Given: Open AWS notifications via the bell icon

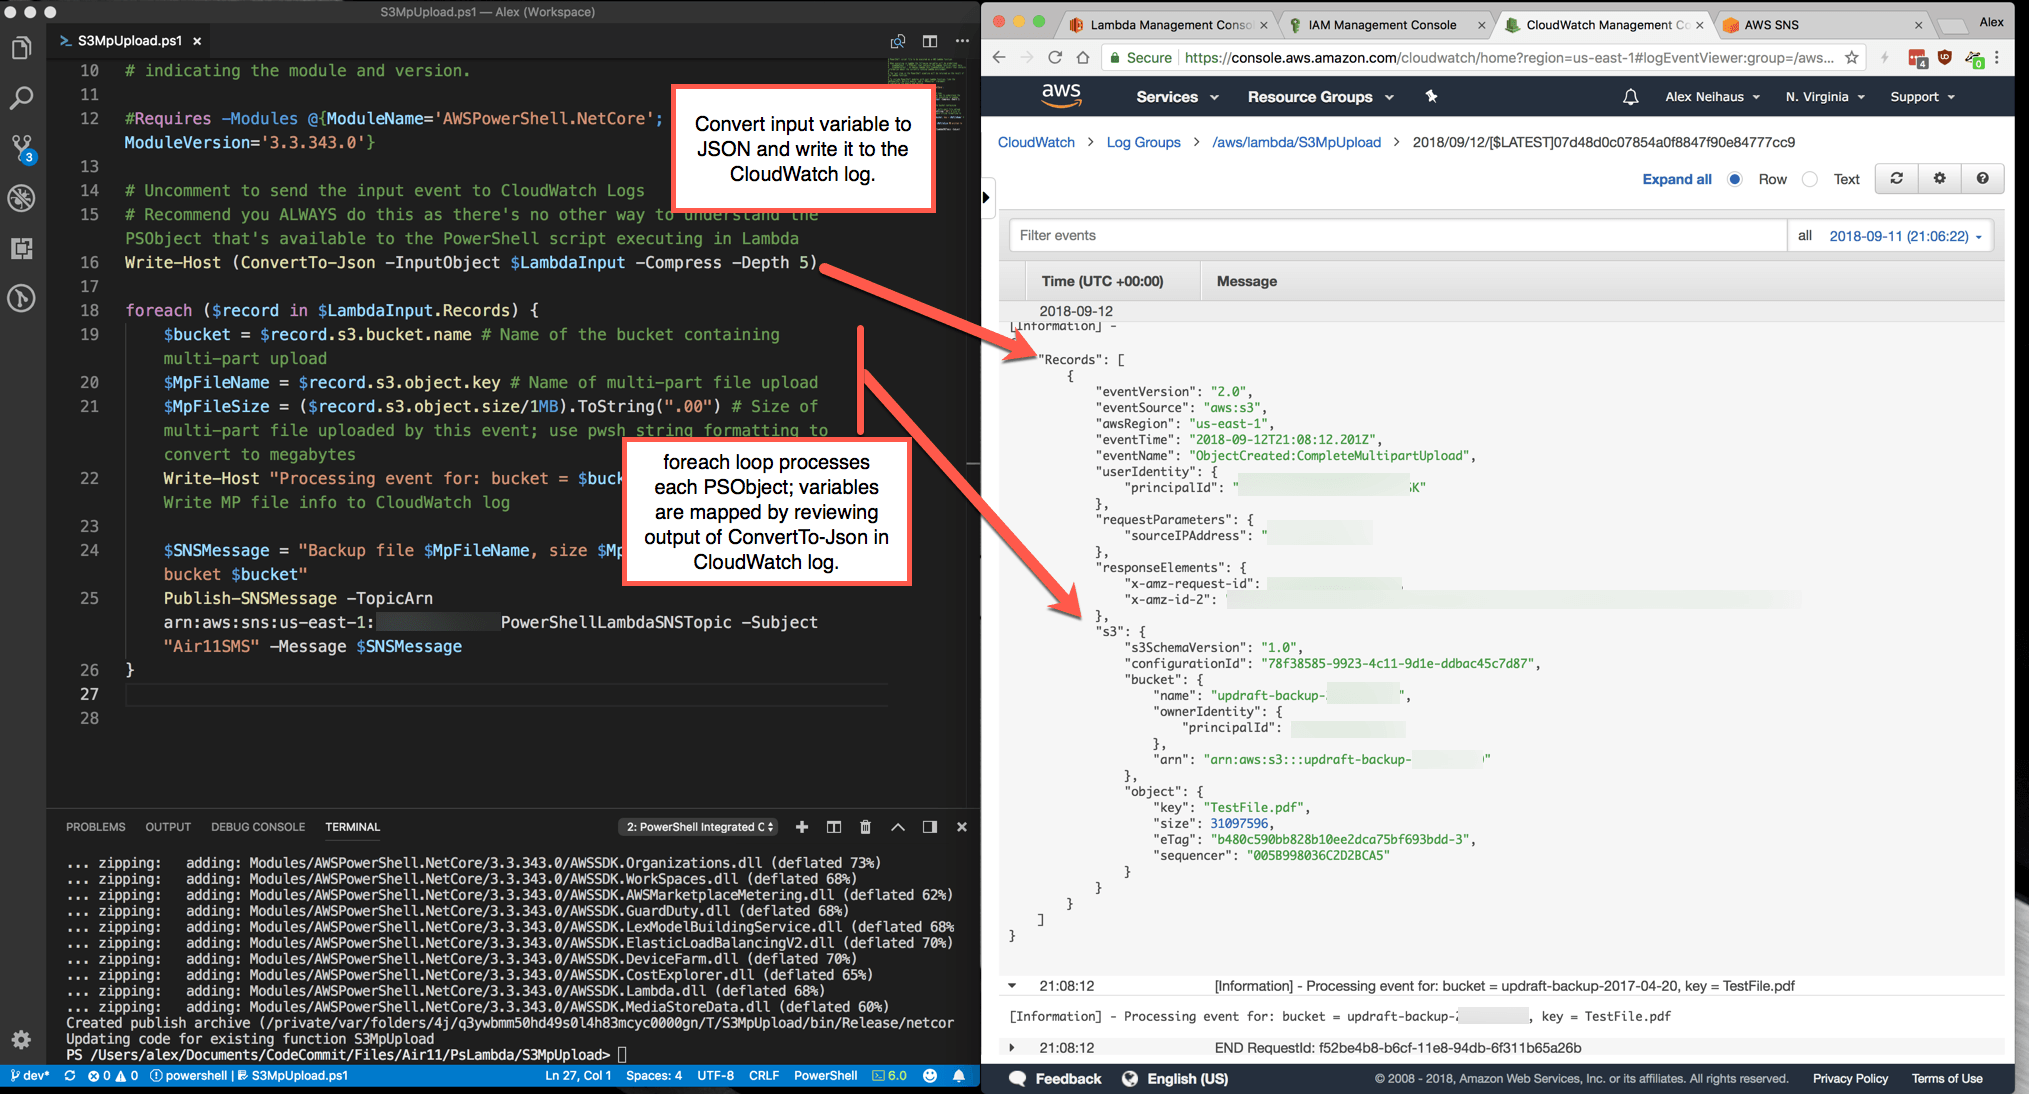Looking at the screenshot, I should pos(1631,96).
